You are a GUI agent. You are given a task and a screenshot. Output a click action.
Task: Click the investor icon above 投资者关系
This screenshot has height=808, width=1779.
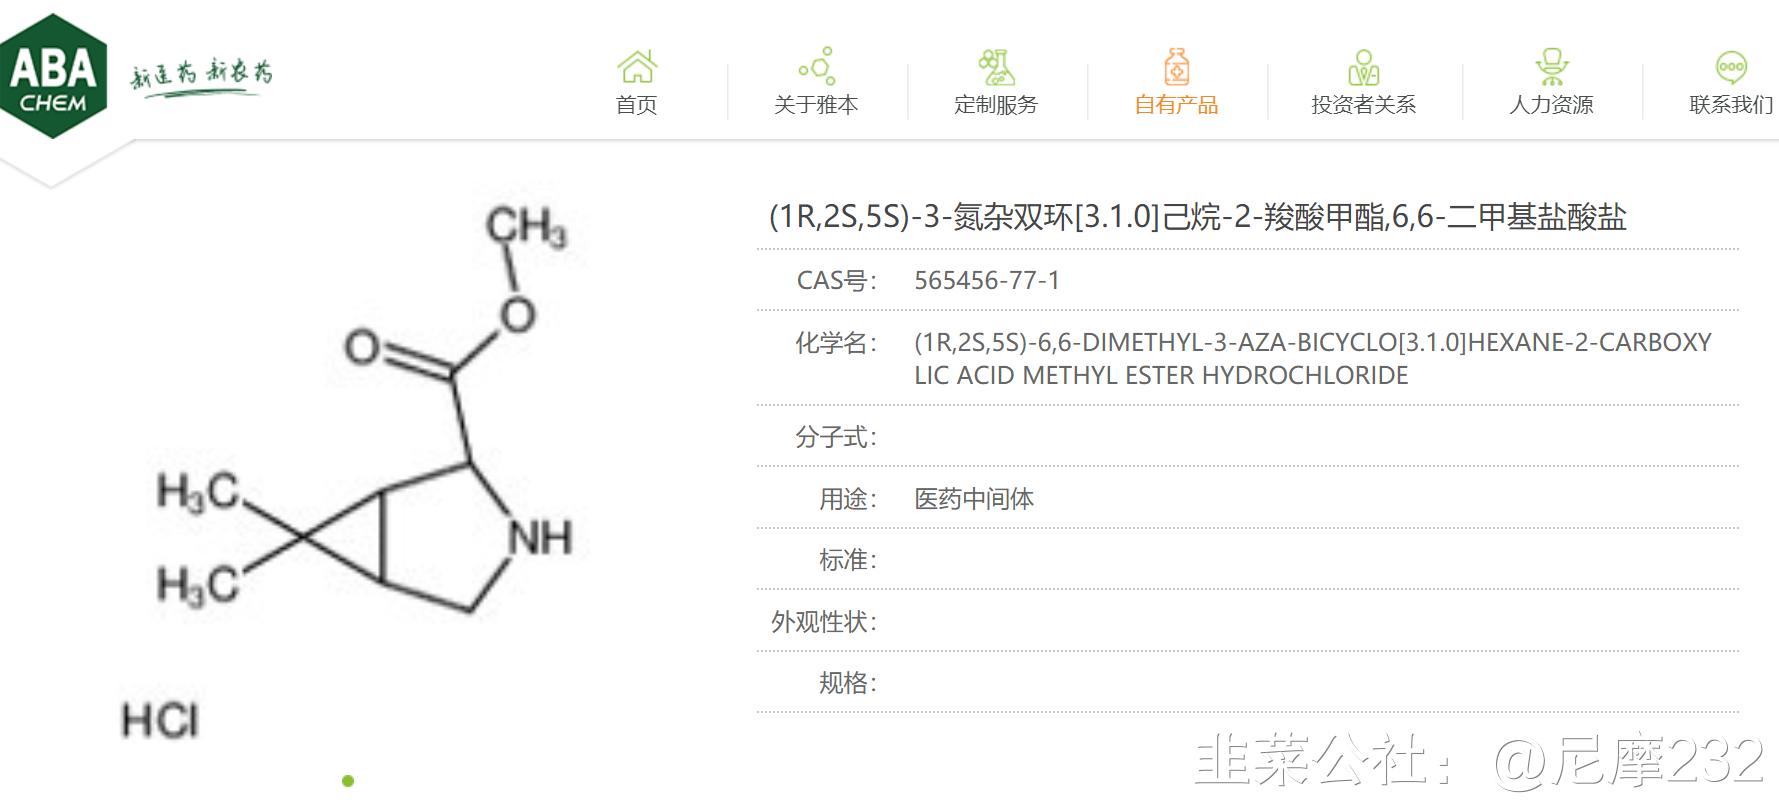click(1363, 68)
